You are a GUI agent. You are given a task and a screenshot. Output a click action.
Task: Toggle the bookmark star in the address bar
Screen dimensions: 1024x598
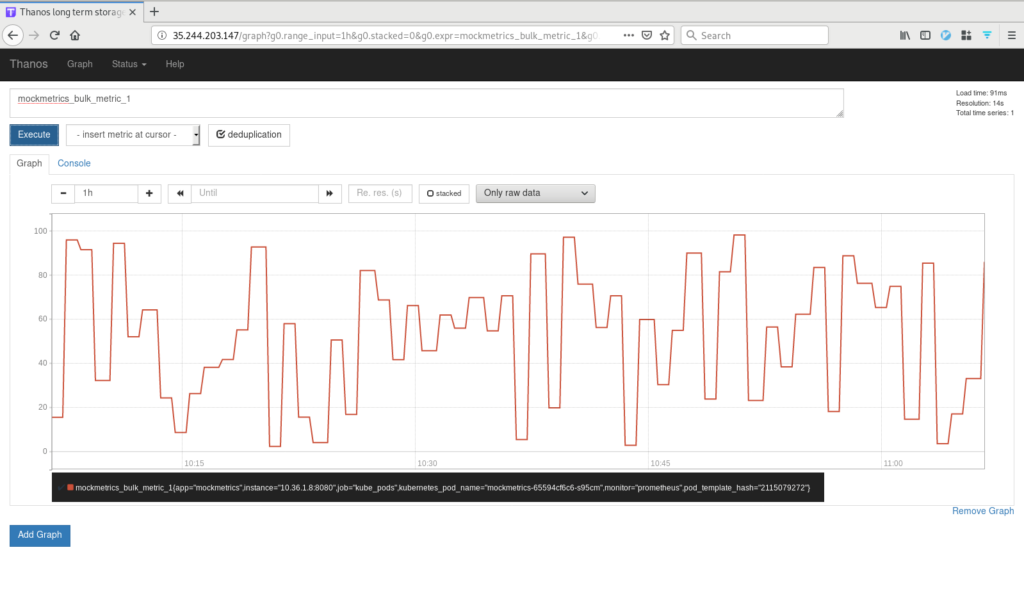pyautogui.click(x=665, y=34)
